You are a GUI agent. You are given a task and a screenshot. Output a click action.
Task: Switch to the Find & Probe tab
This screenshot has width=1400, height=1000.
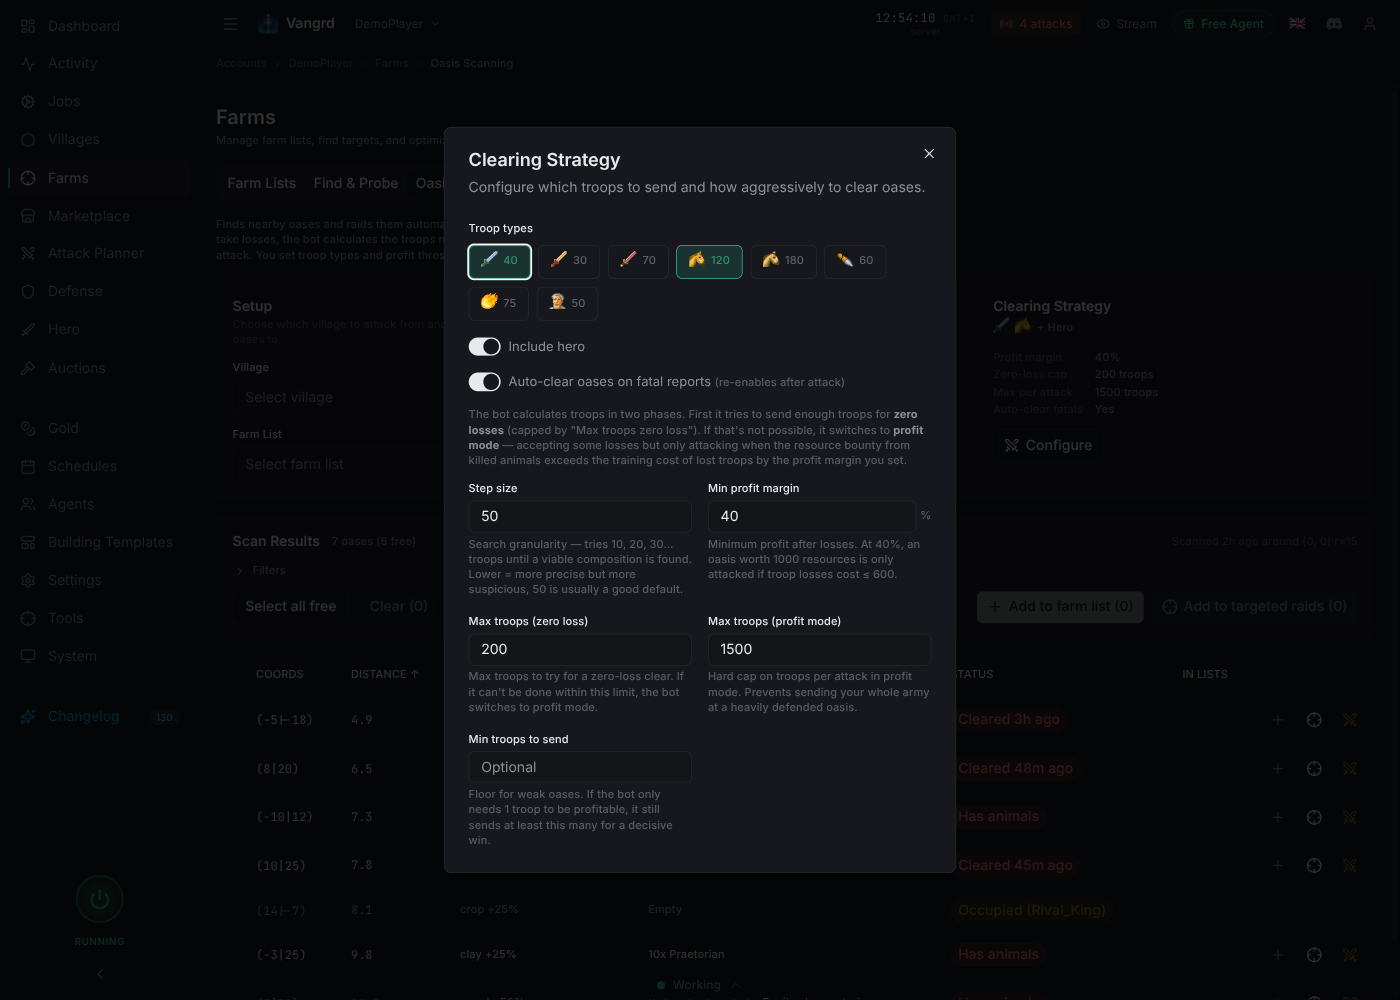(x=356, y=183)
